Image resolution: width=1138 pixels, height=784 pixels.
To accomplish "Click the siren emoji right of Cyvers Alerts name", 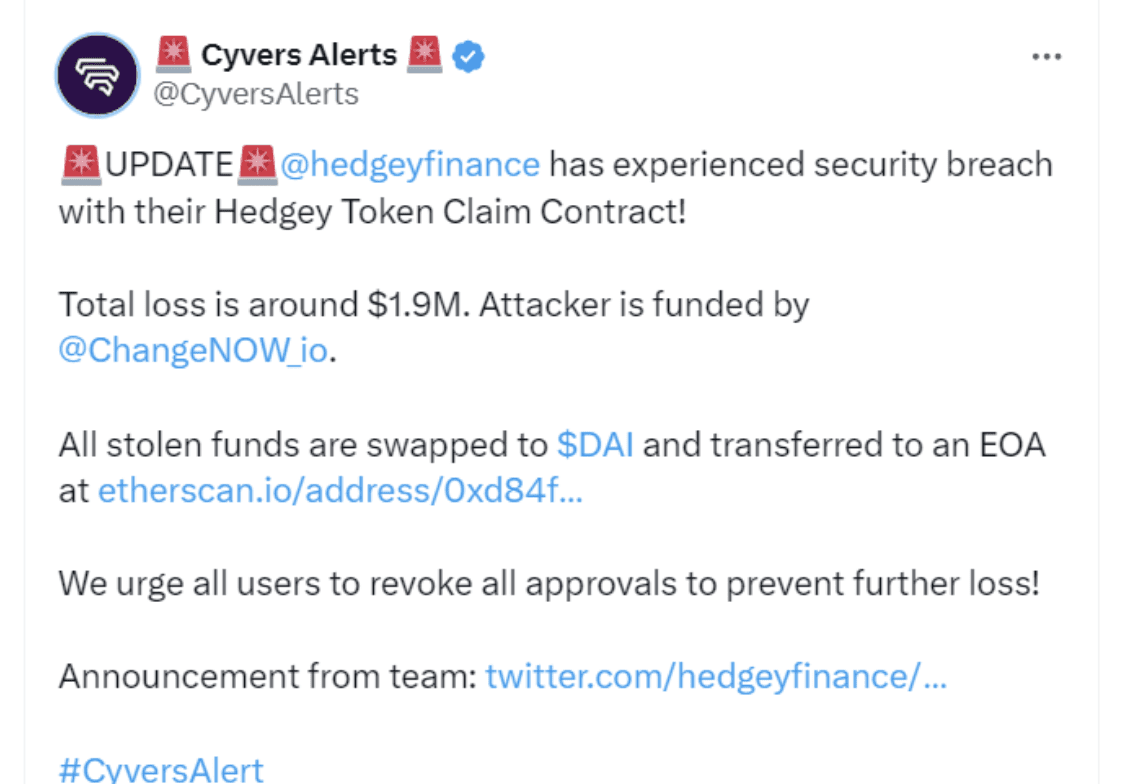I will 424,54.
